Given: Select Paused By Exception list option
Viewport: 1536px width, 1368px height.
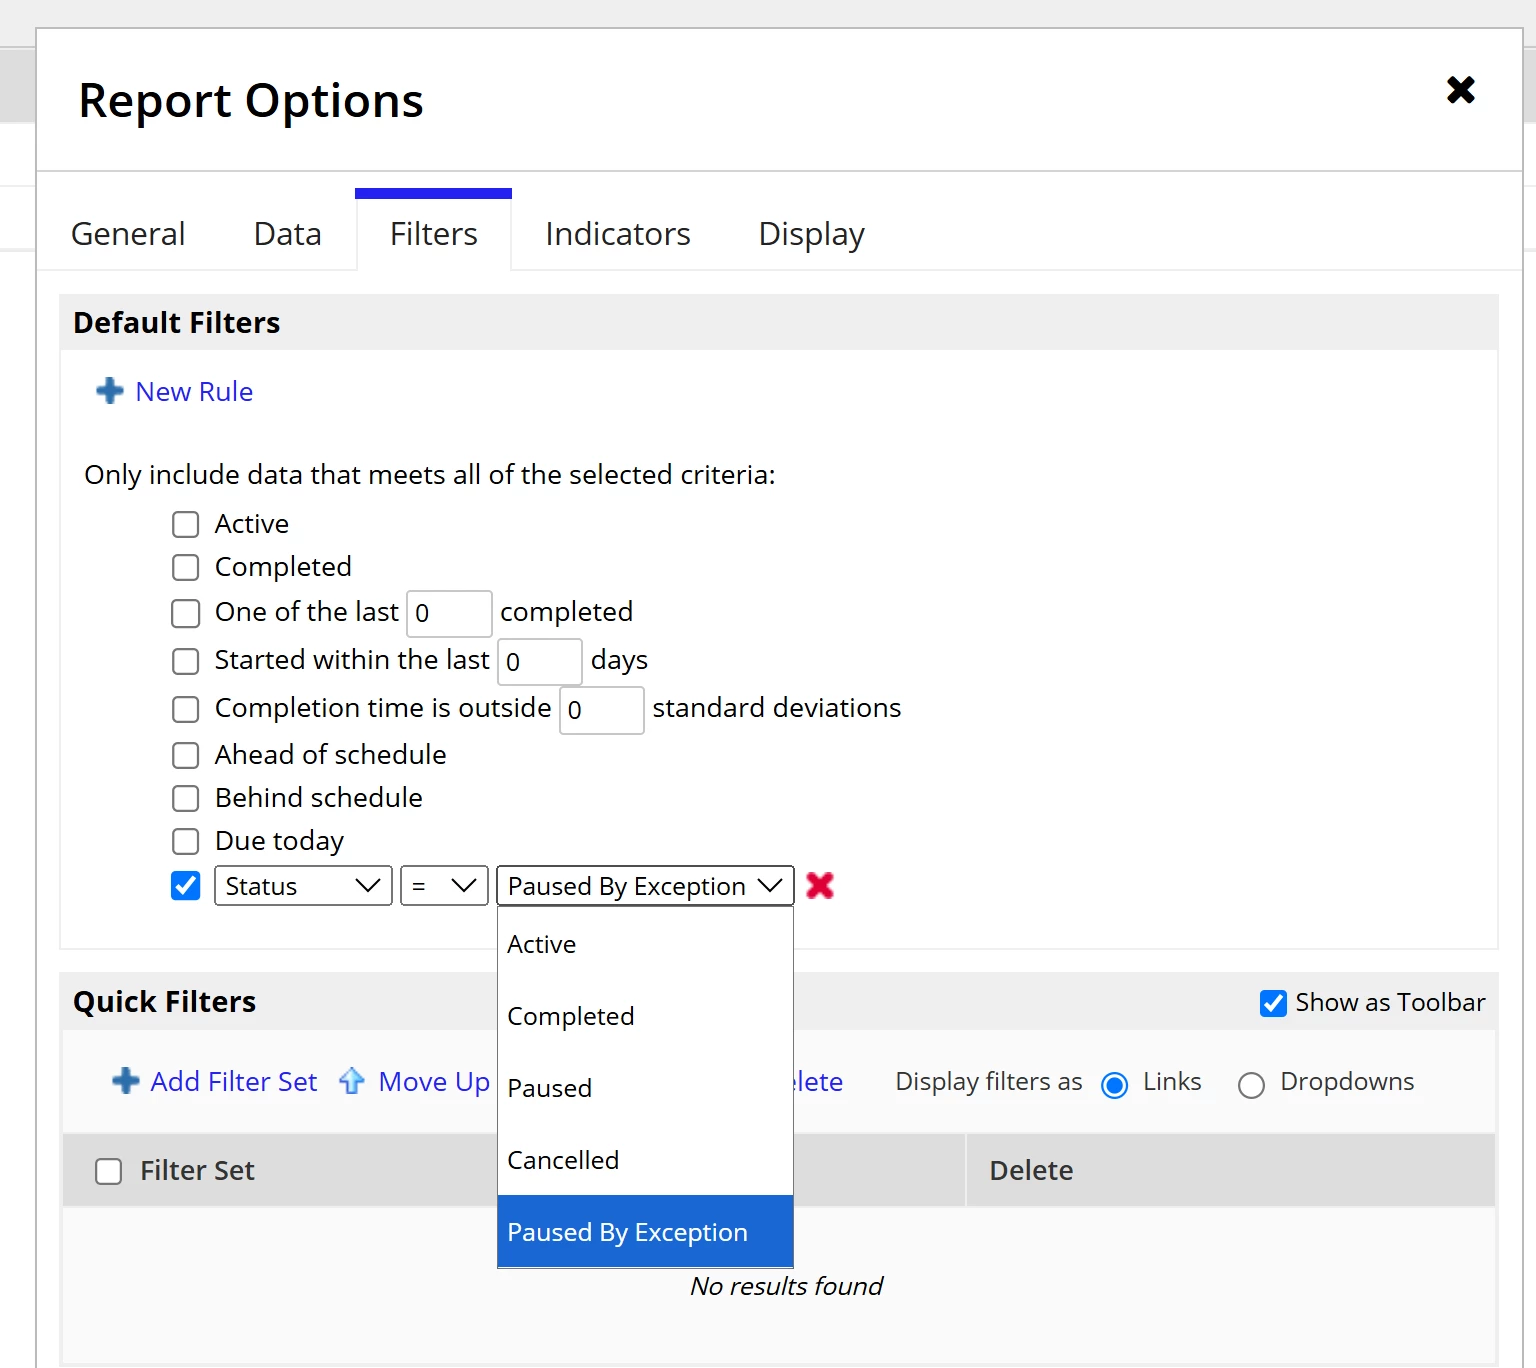Looking at the screenshot, I should [x=645, y=1232].
